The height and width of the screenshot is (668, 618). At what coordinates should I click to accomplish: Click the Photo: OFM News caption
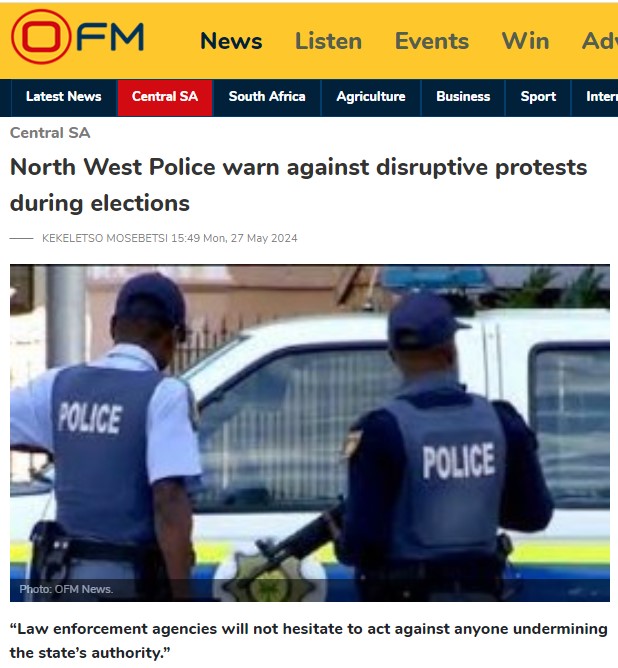[x=66, y=589]
